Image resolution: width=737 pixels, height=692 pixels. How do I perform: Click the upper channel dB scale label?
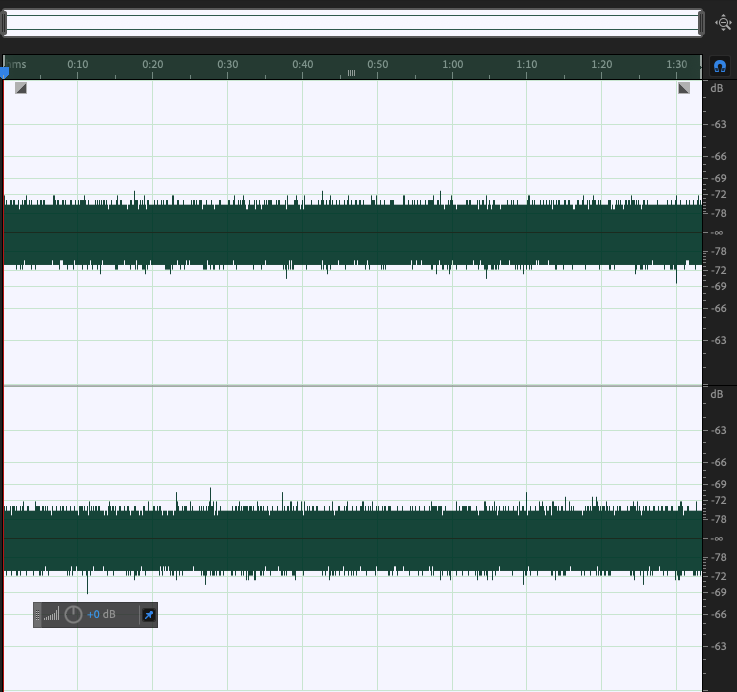716,88
